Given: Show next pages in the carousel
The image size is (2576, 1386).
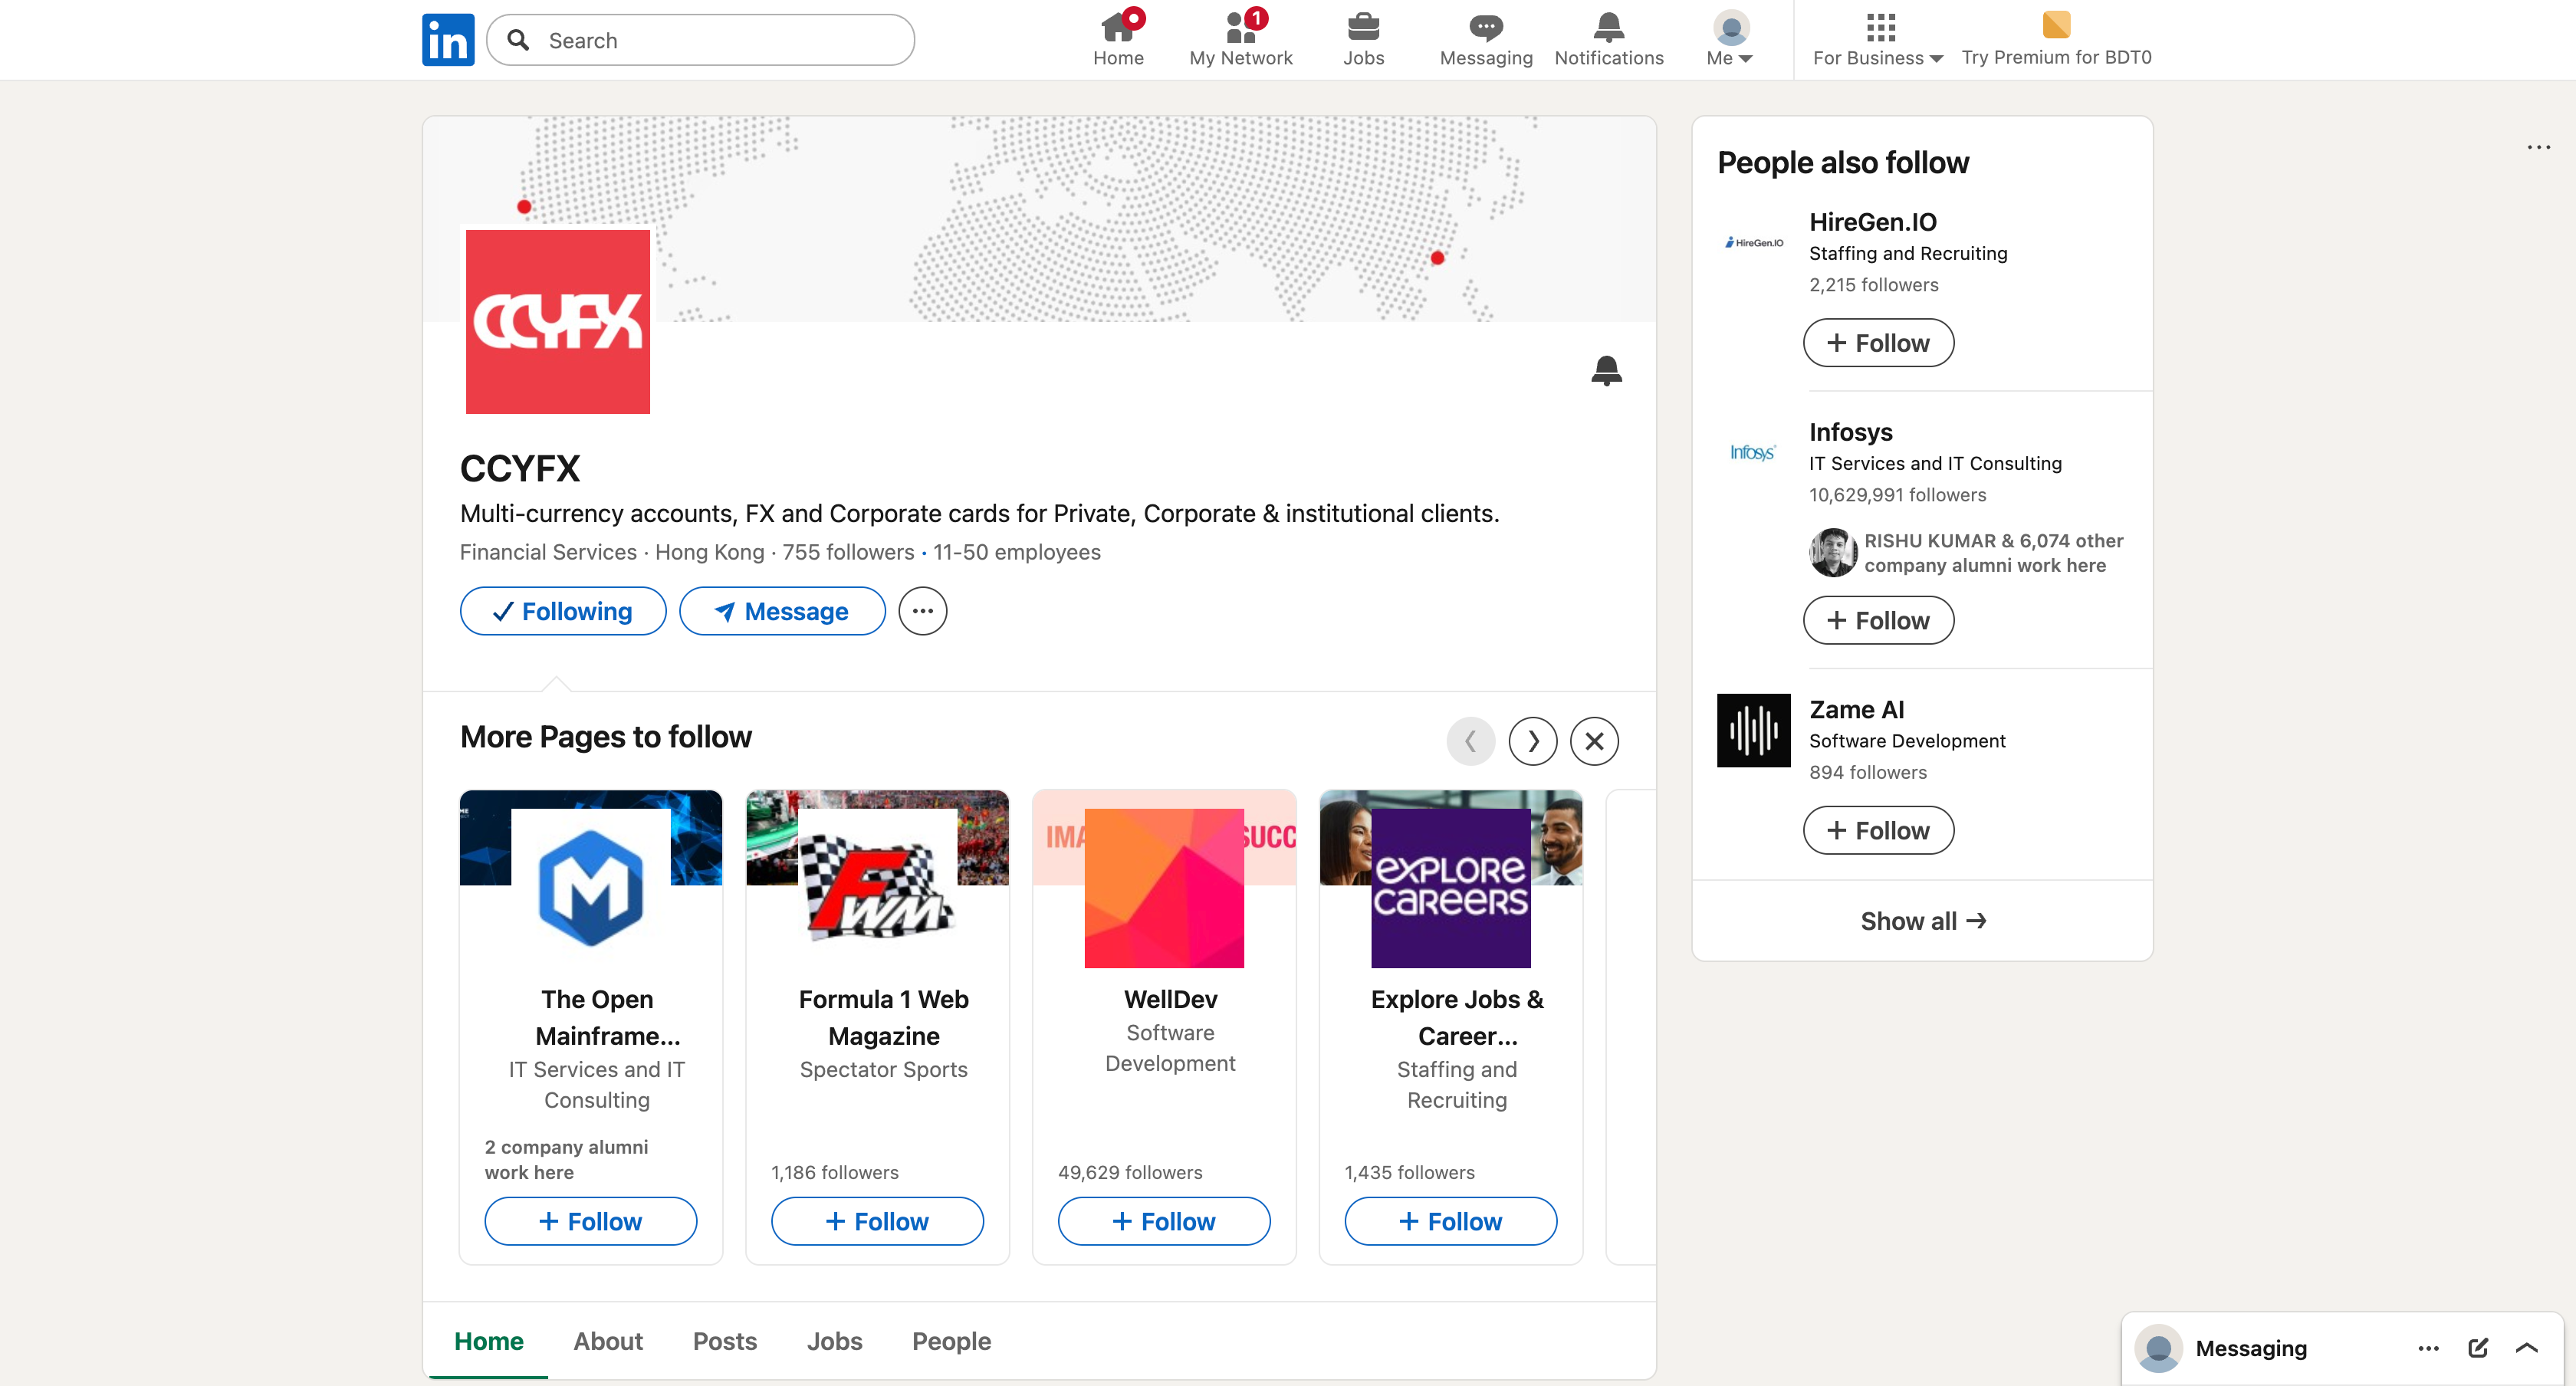Looking at the screenshot, I should [x=1532, y=741].
